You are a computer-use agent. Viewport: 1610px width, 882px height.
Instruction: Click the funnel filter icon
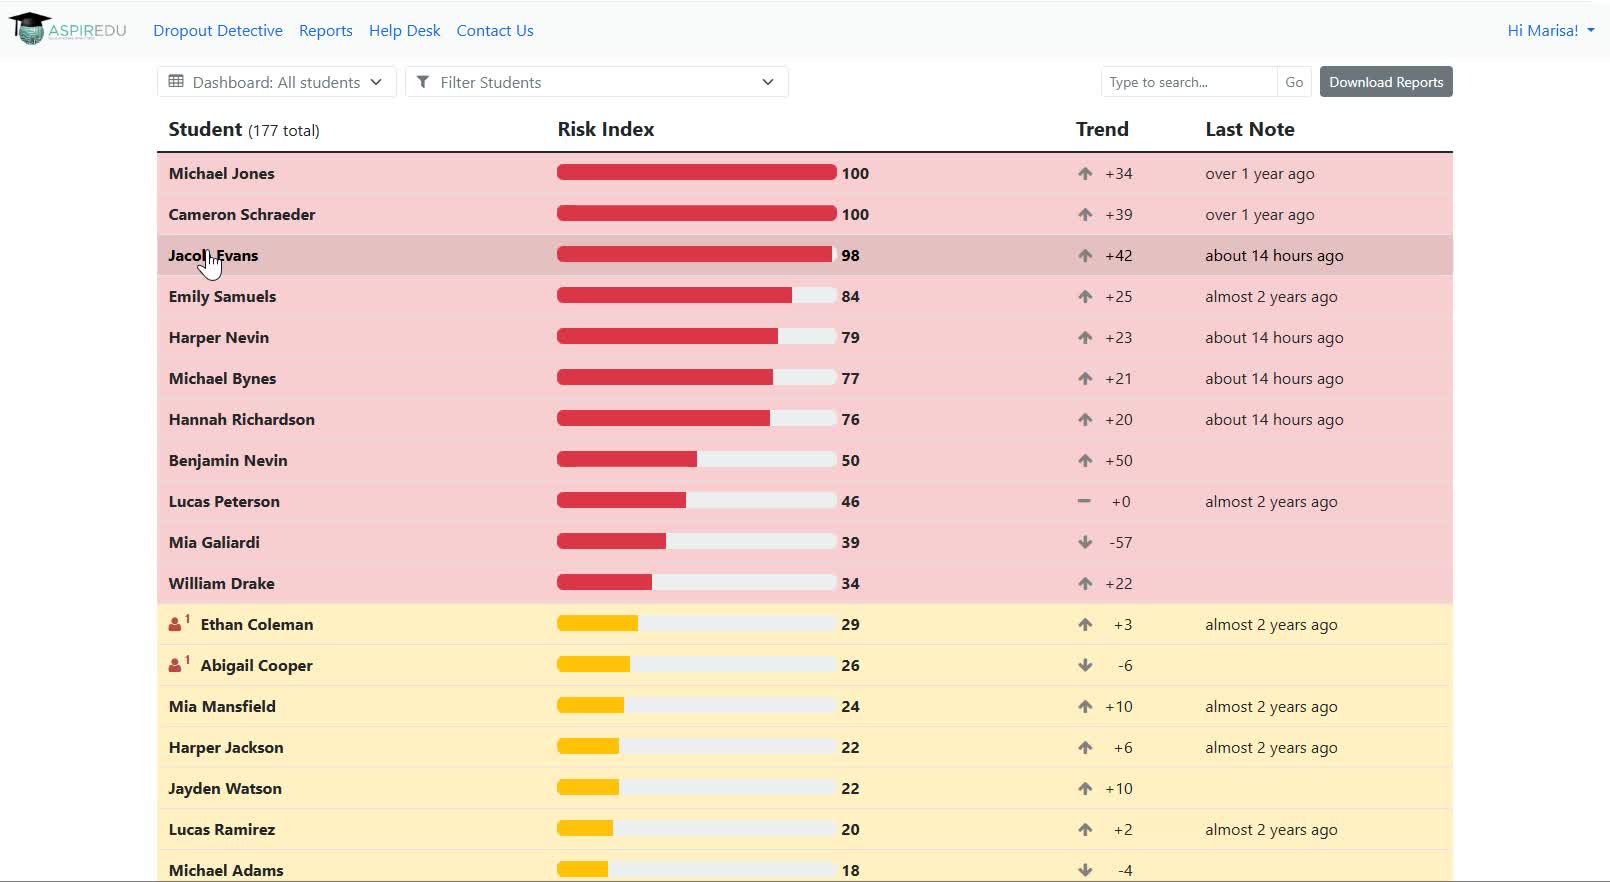point(423,82)
